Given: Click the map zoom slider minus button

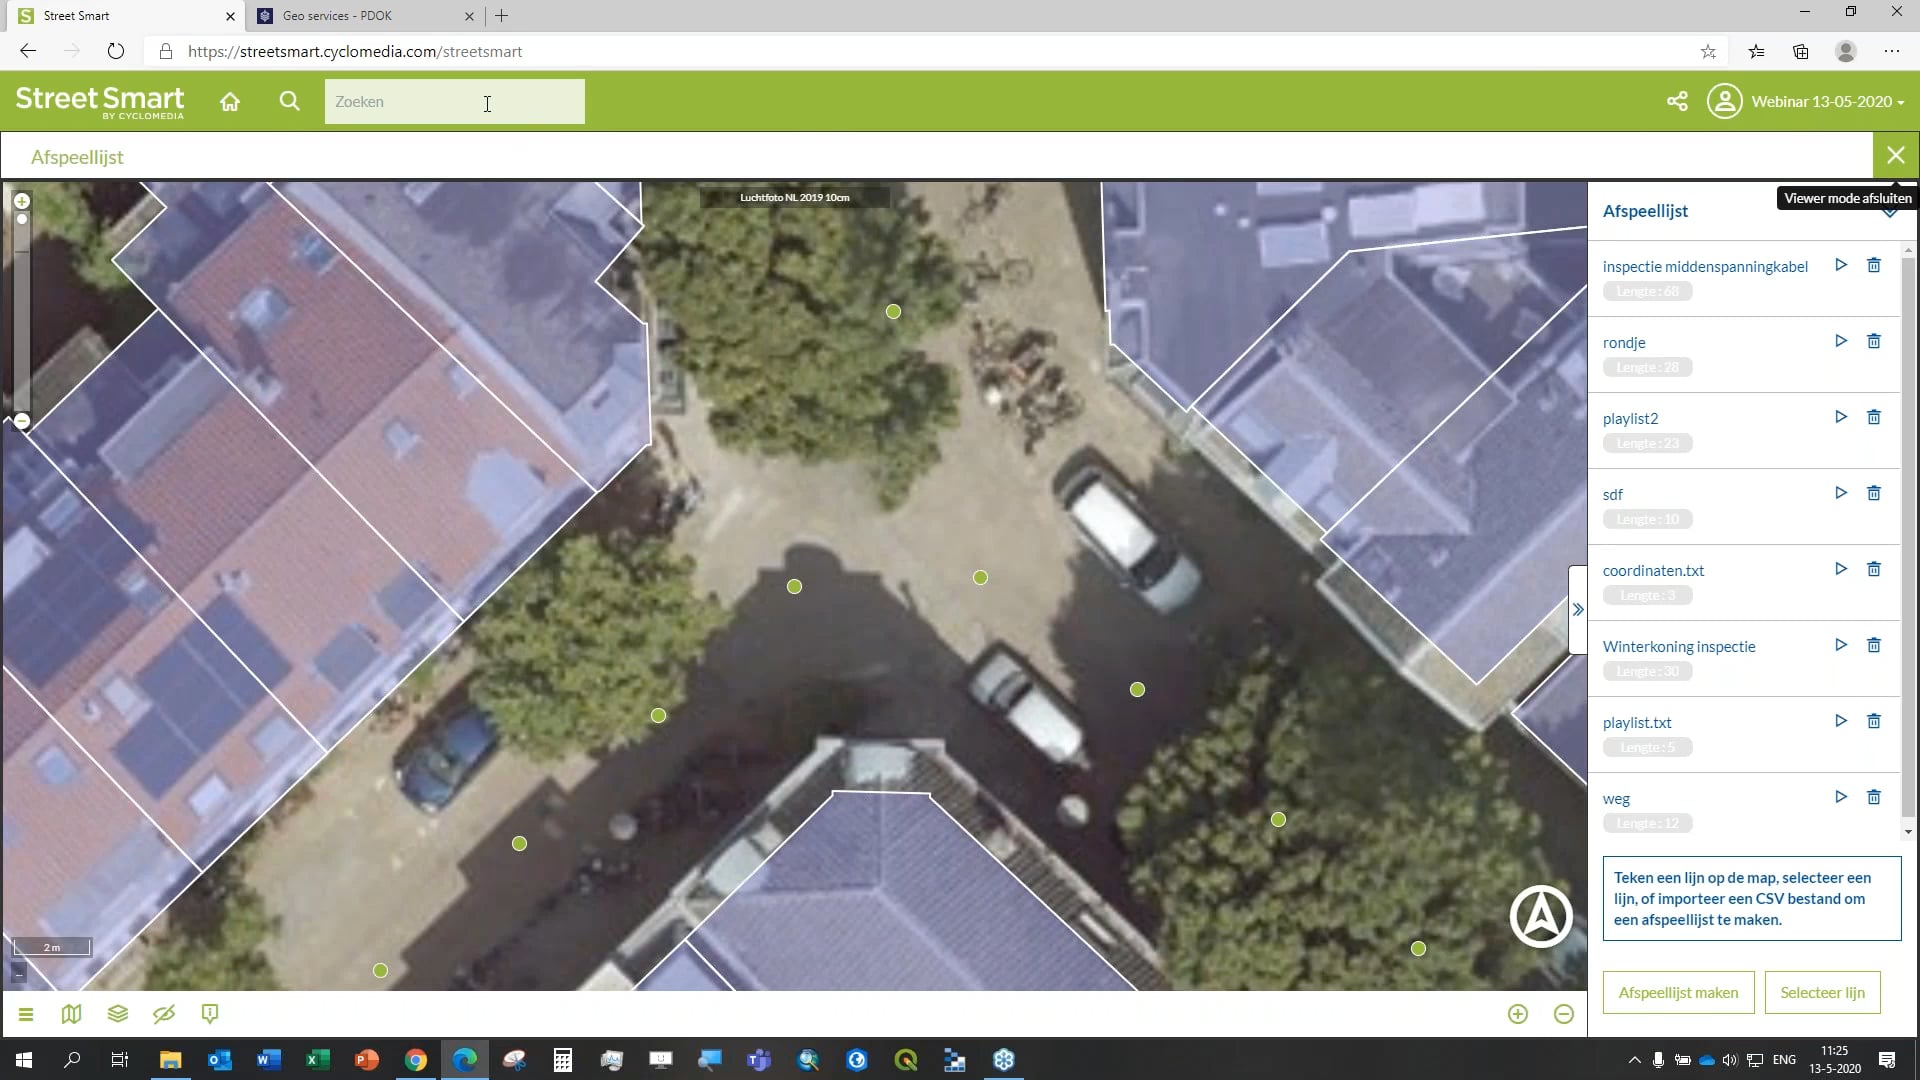Looking at the screenshot, I should point(22,421).
